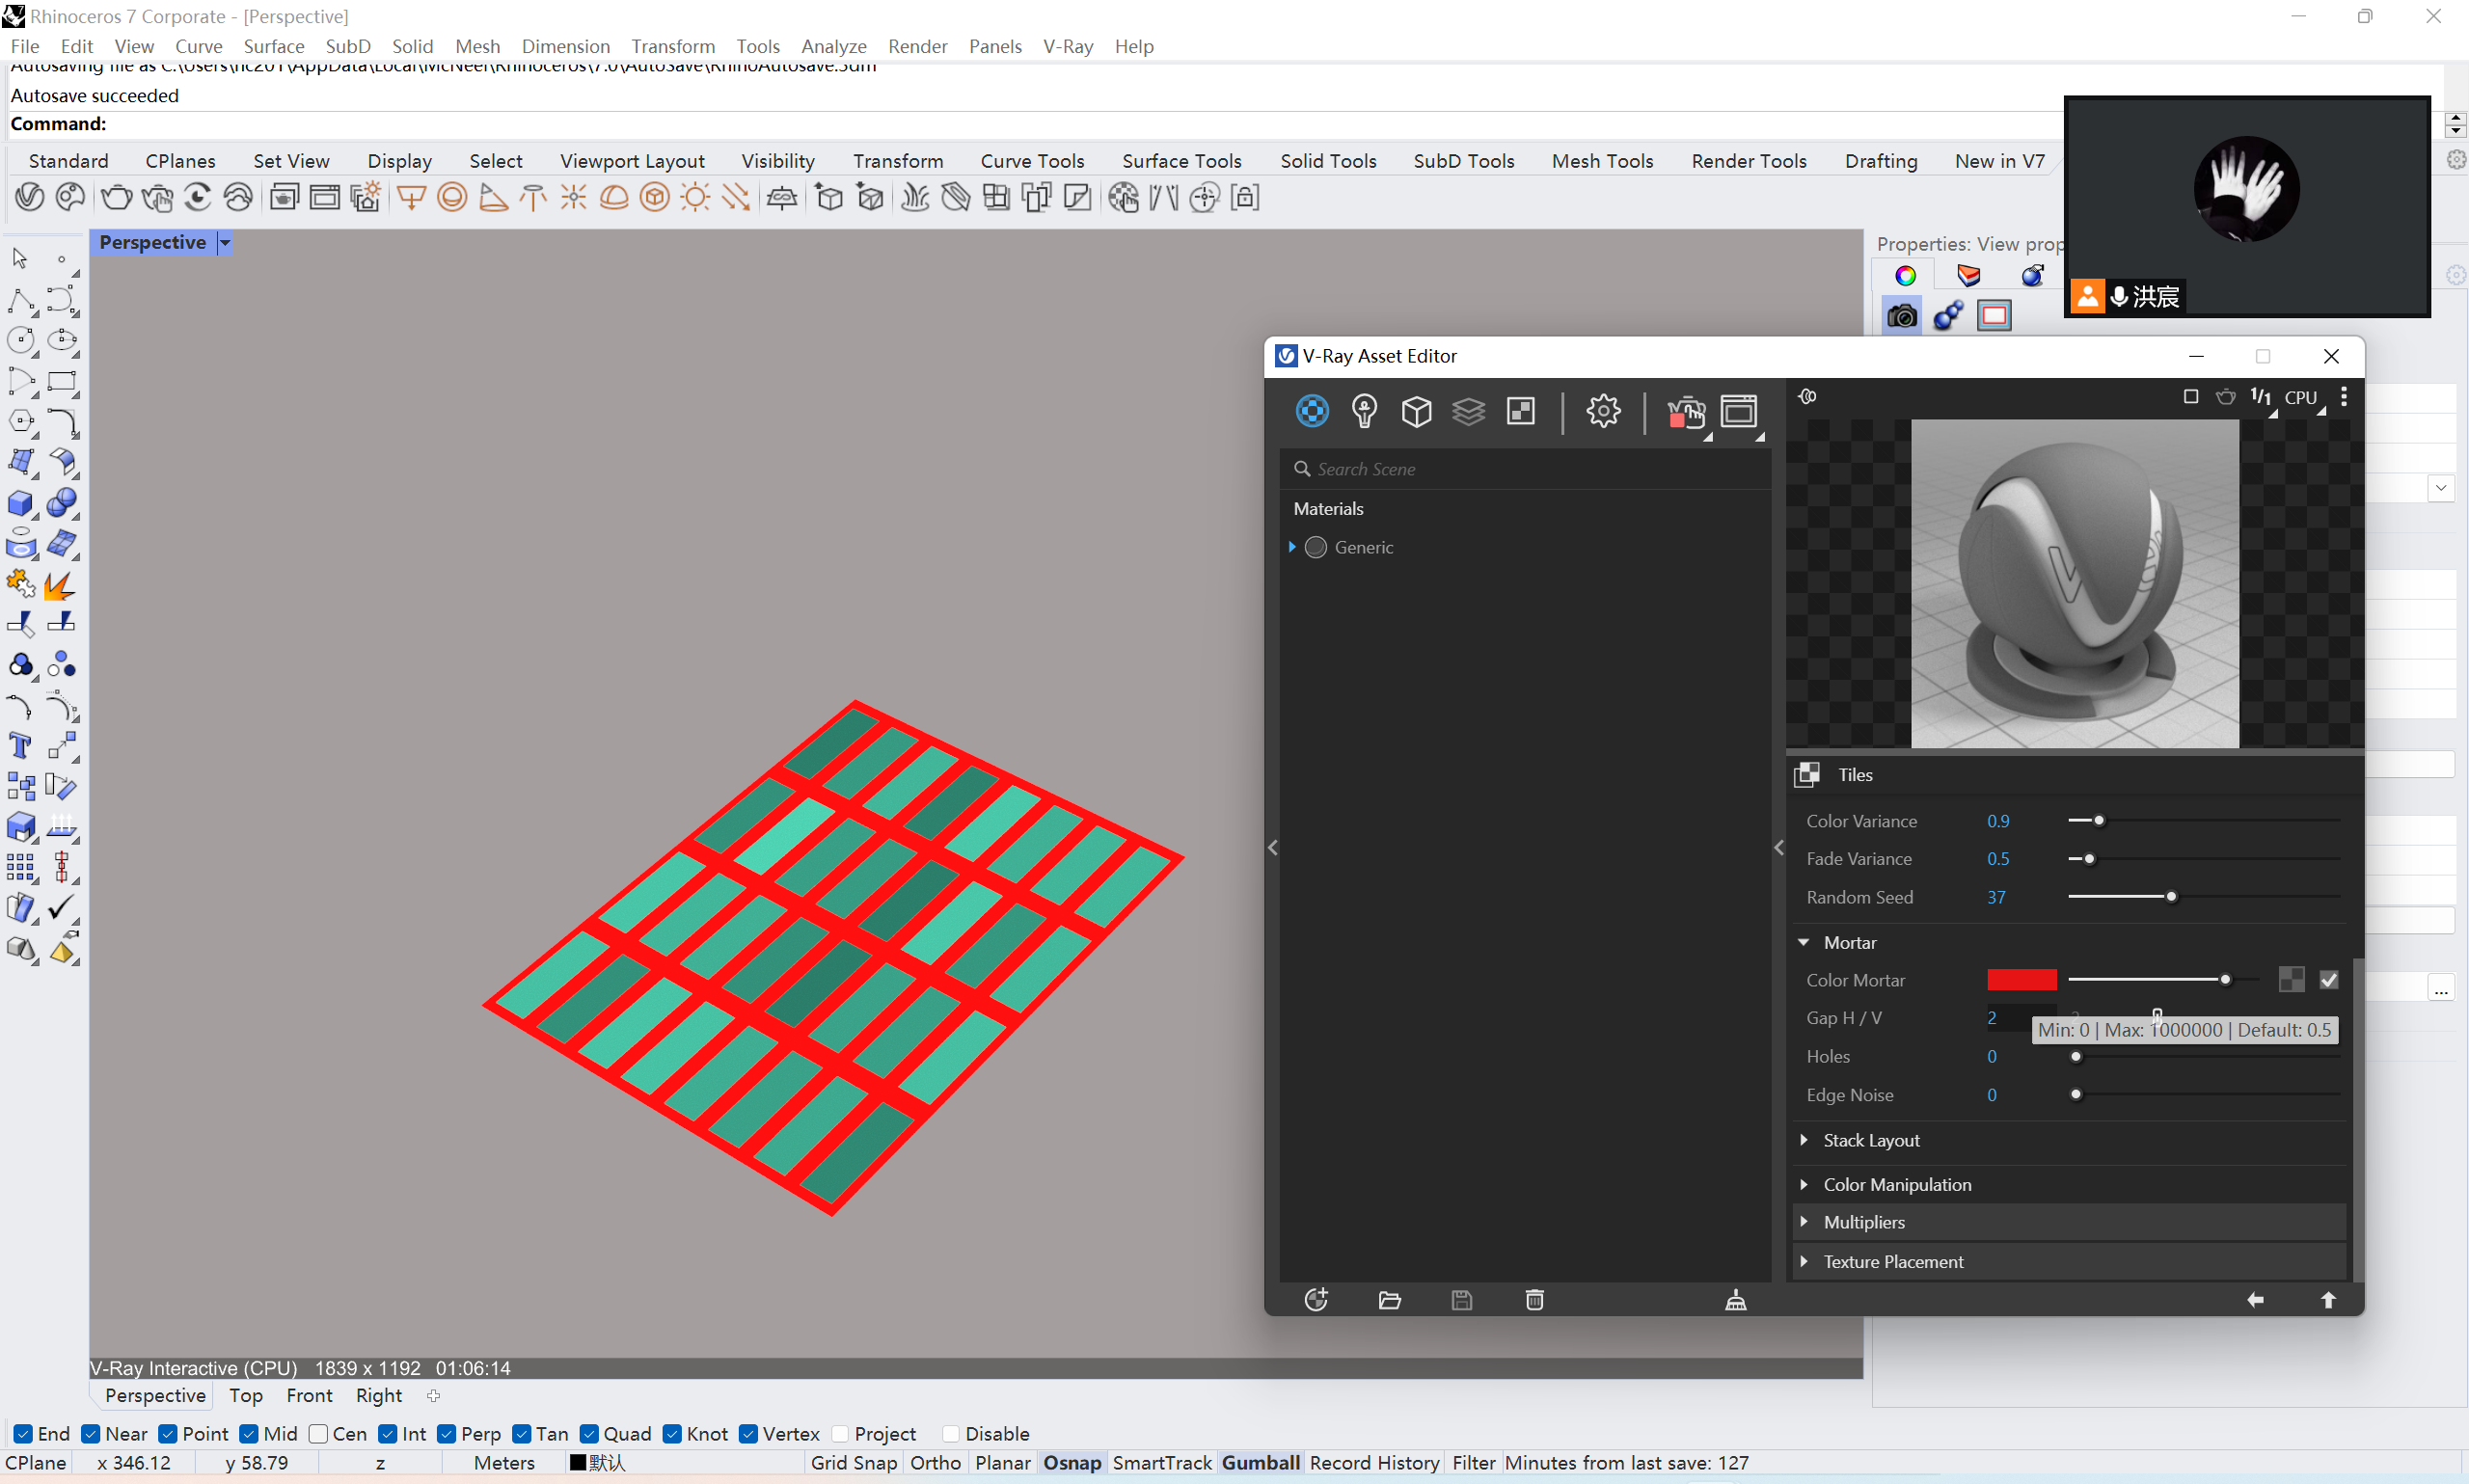
Task: Click the Search Scene input field
Action: pyautogui.click(x=1527, y=469)
